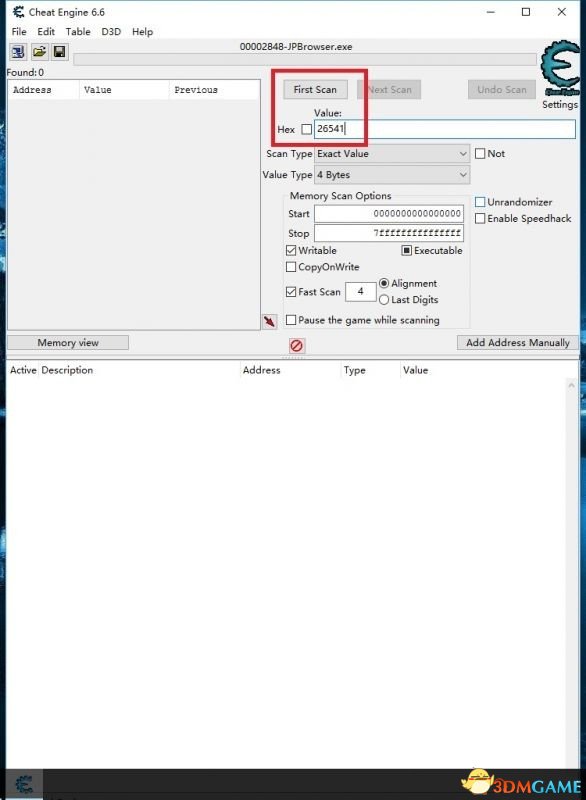
Task: Expand the Scan Type dropdown
Action: (392, 154)
